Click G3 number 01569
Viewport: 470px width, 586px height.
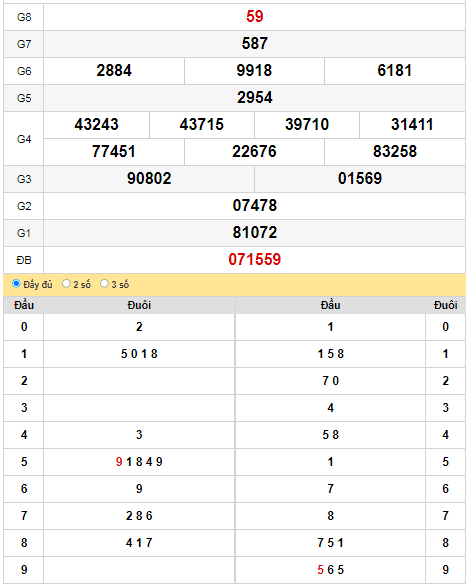click(x=360, y=178)
